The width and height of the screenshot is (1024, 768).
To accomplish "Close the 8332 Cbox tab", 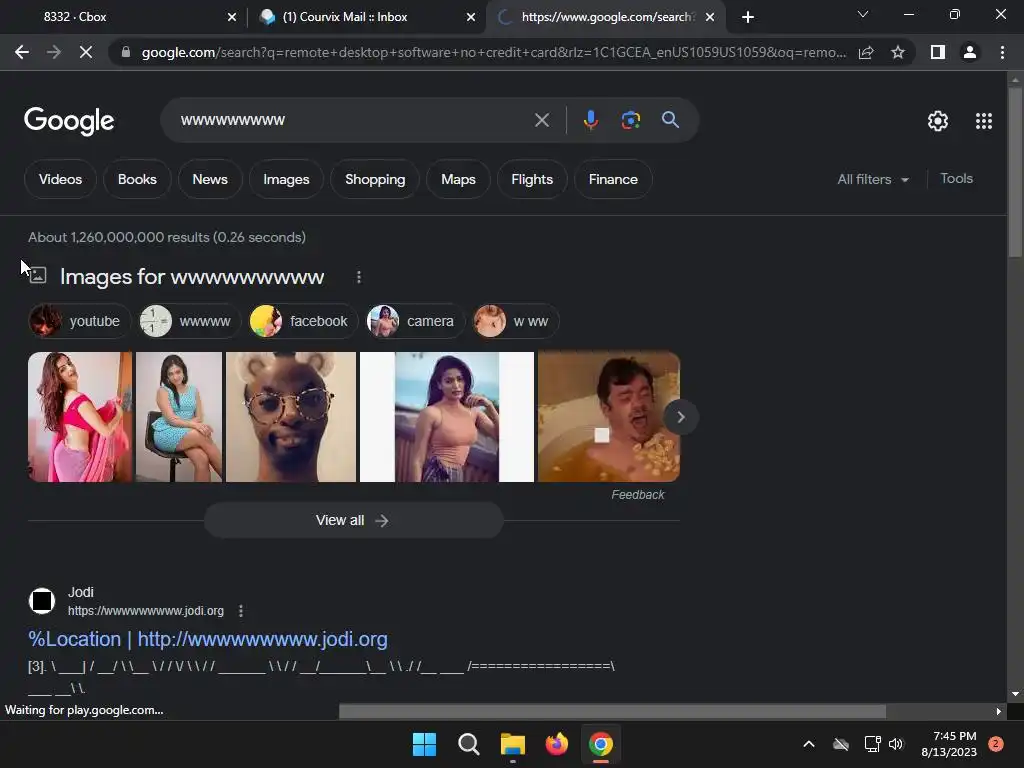I will (232, 17).
